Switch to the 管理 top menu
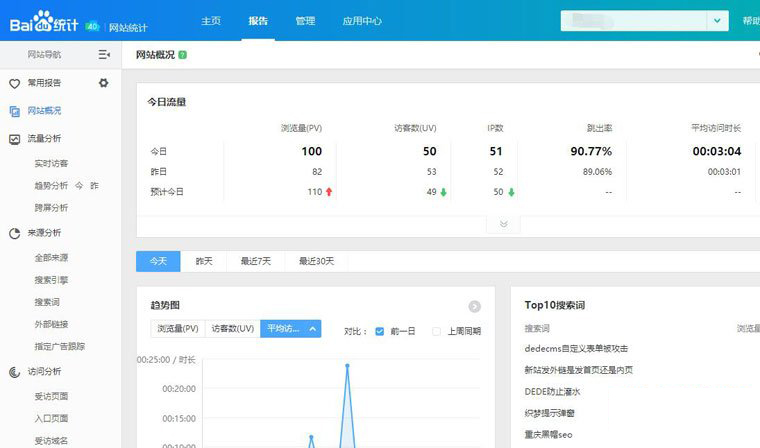This screenshot has height=448, width=760. (x=305, y=20)
